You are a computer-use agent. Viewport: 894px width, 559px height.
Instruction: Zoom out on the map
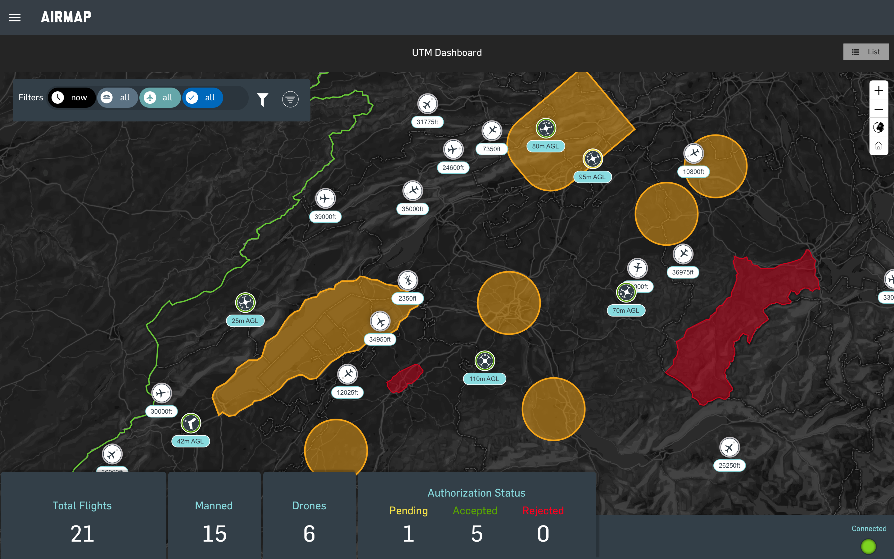point(878,109)
